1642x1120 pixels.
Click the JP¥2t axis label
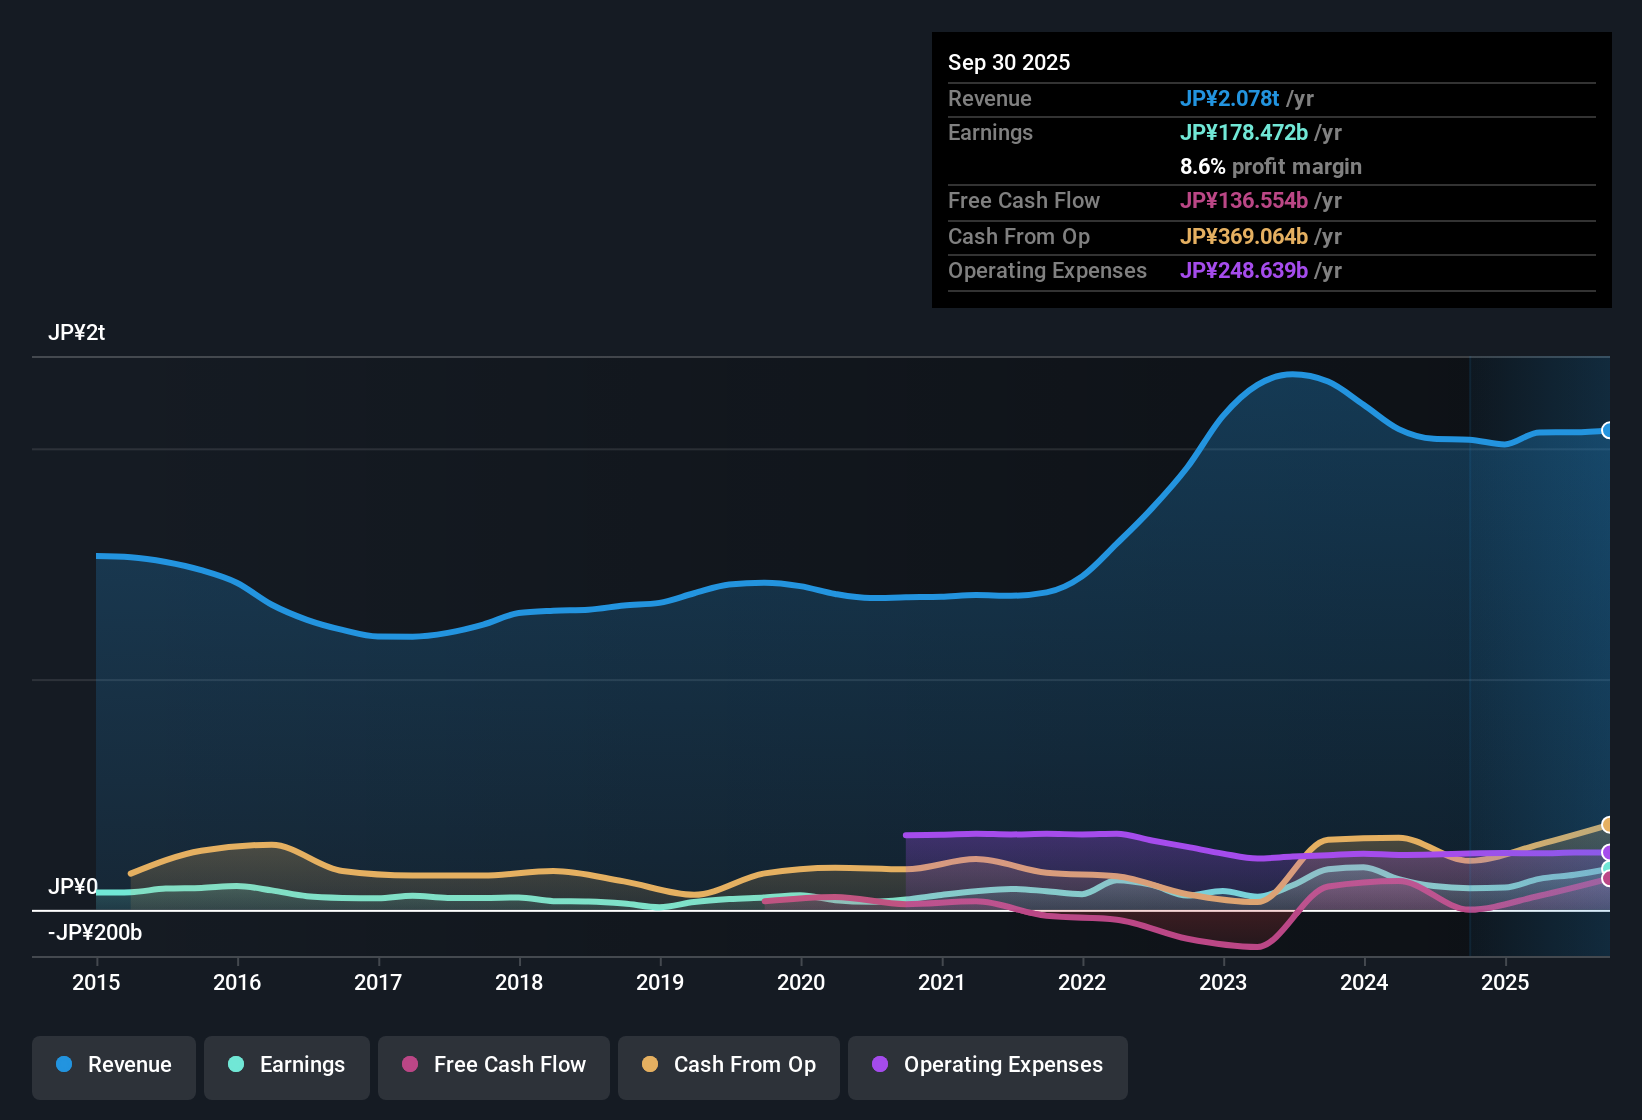77,332
